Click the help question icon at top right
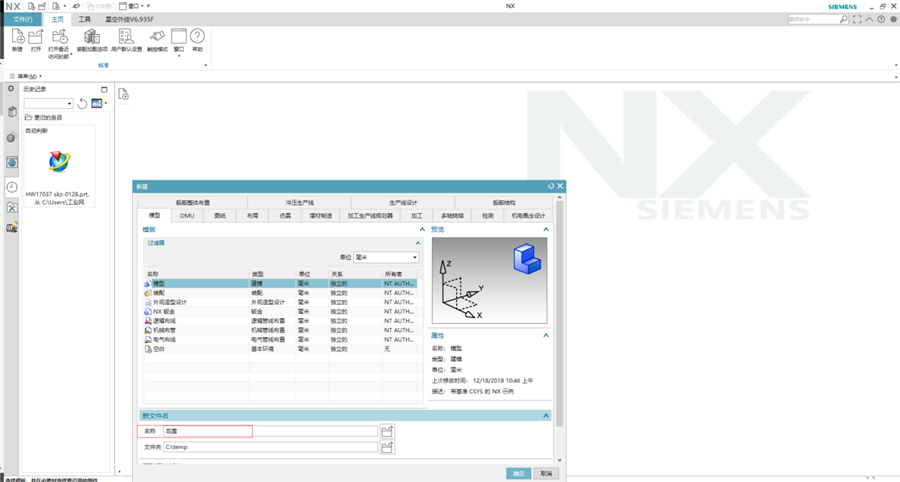 881,20
